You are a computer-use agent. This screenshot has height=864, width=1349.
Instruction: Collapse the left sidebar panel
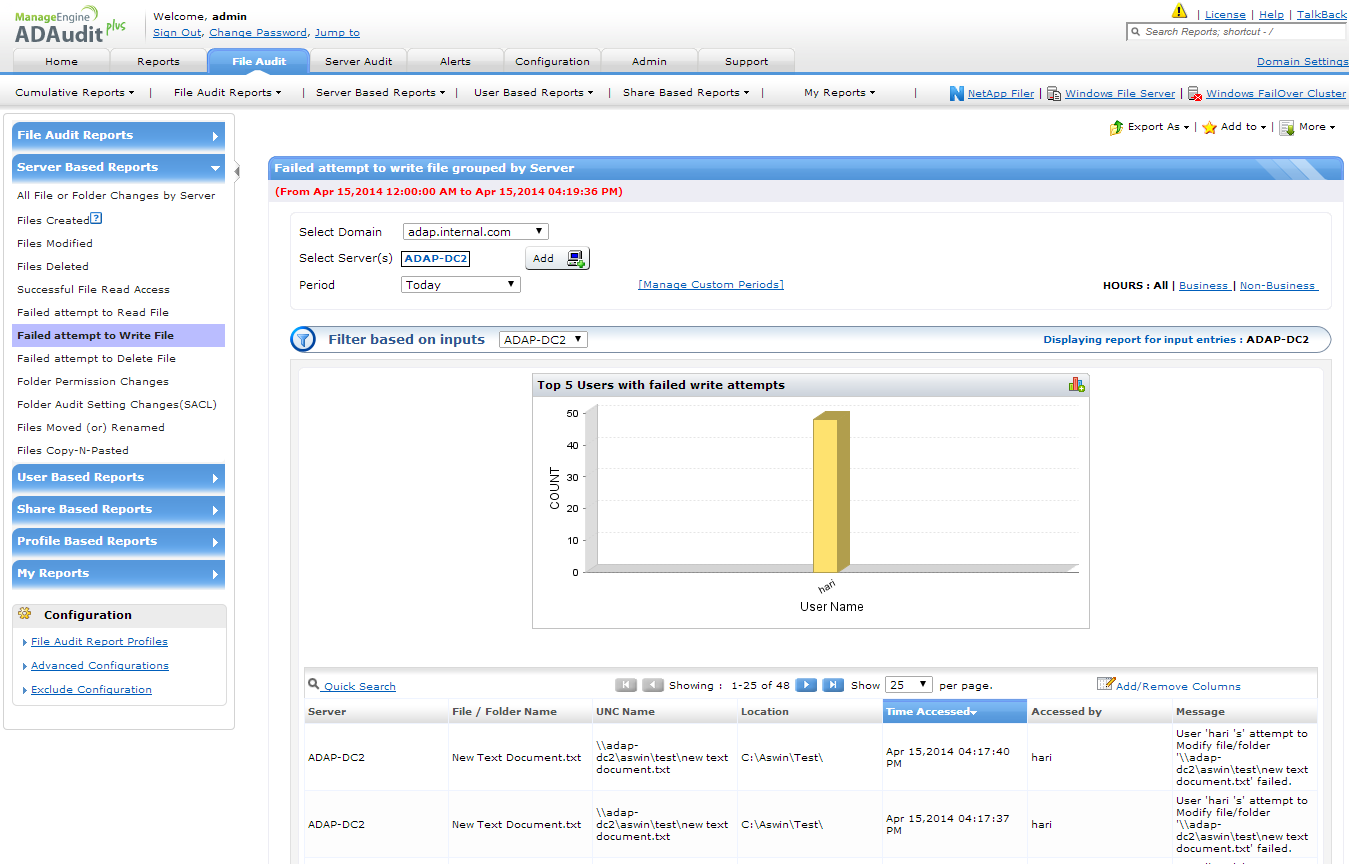click(x=237, y=171)
